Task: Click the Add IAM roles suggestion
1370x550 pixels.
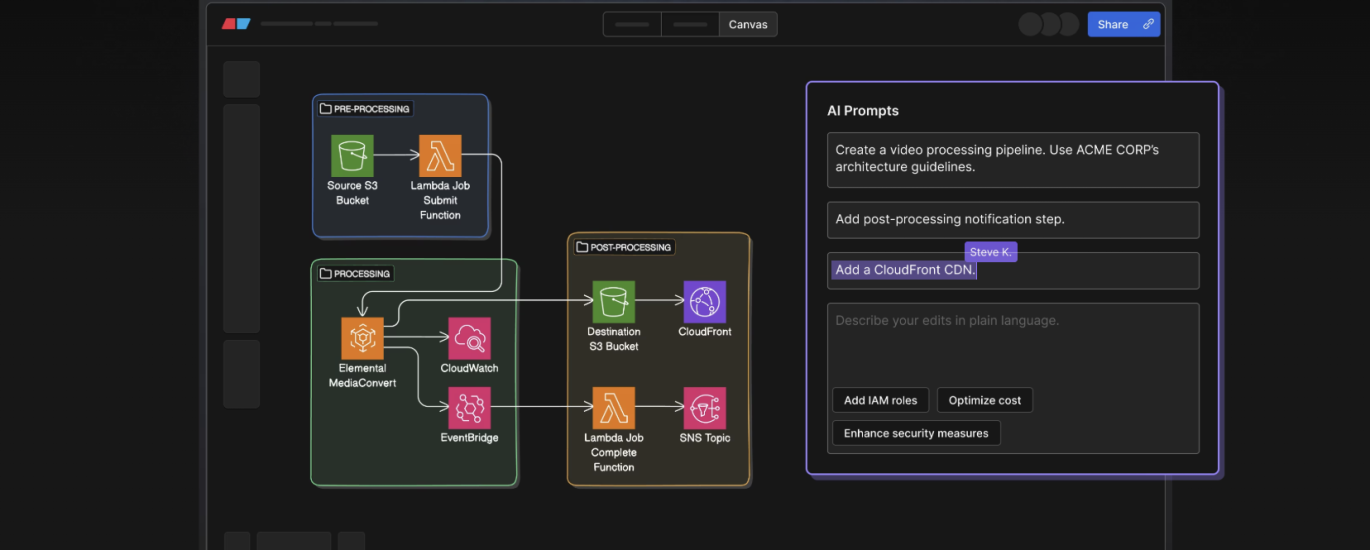Action: (880, 400)
